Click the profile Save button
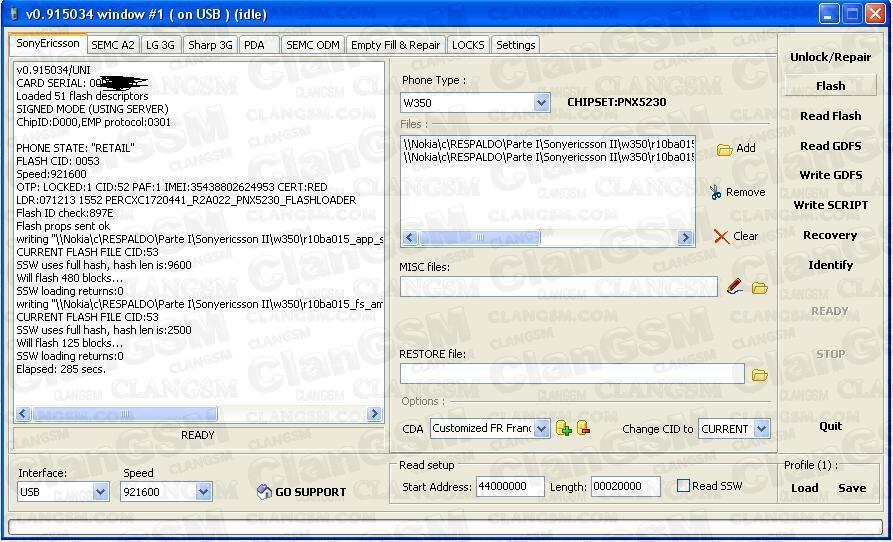 tap(851, 488)
